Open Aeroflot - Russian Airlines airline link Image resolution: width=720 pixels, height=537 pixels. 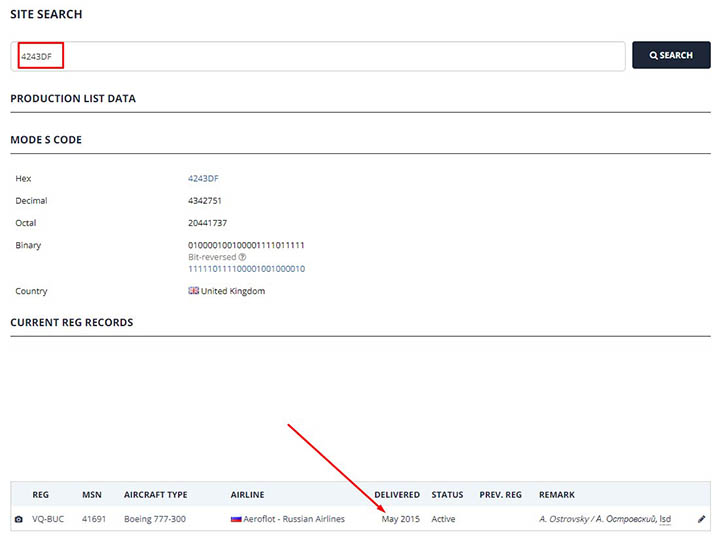pyautogui.click(x=295, y=520)
